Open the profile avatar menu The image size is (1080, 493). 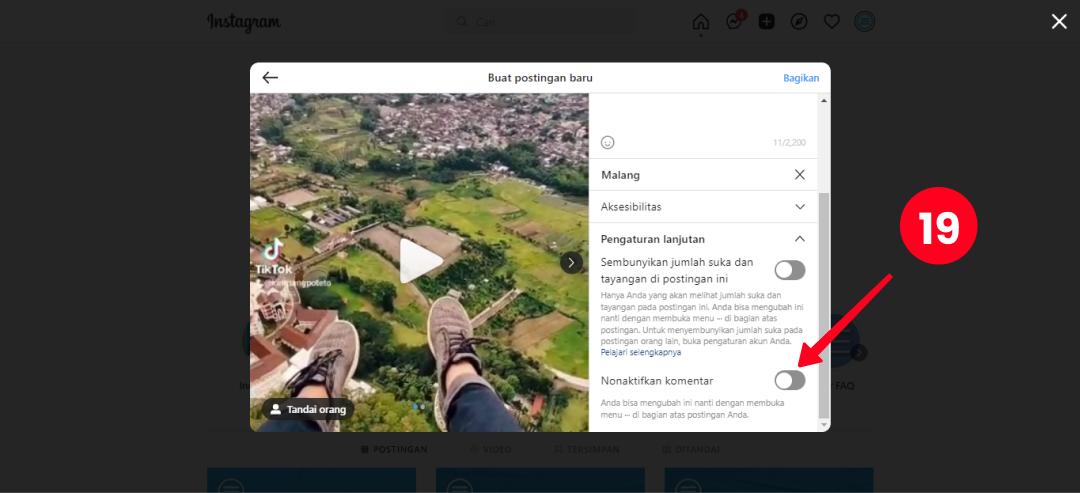tap(864, 22)
